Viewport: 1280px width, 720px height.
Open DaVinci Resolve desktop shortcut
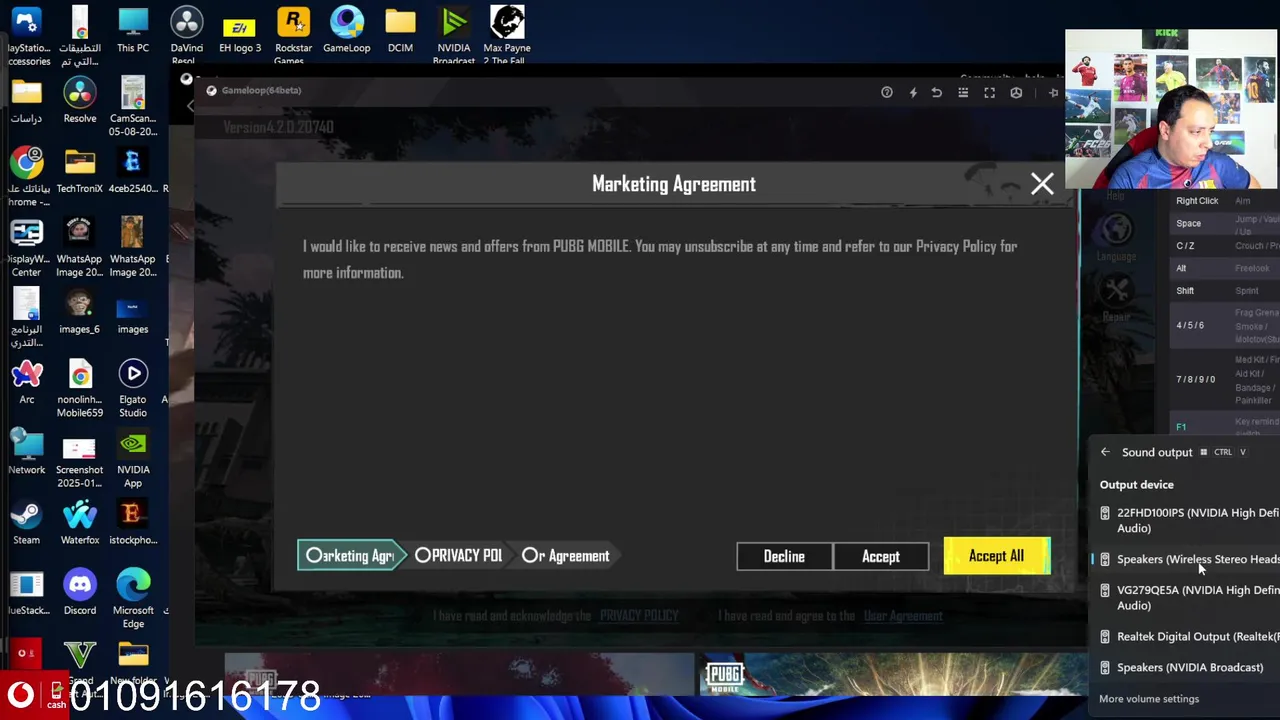[x=186, y=34]
